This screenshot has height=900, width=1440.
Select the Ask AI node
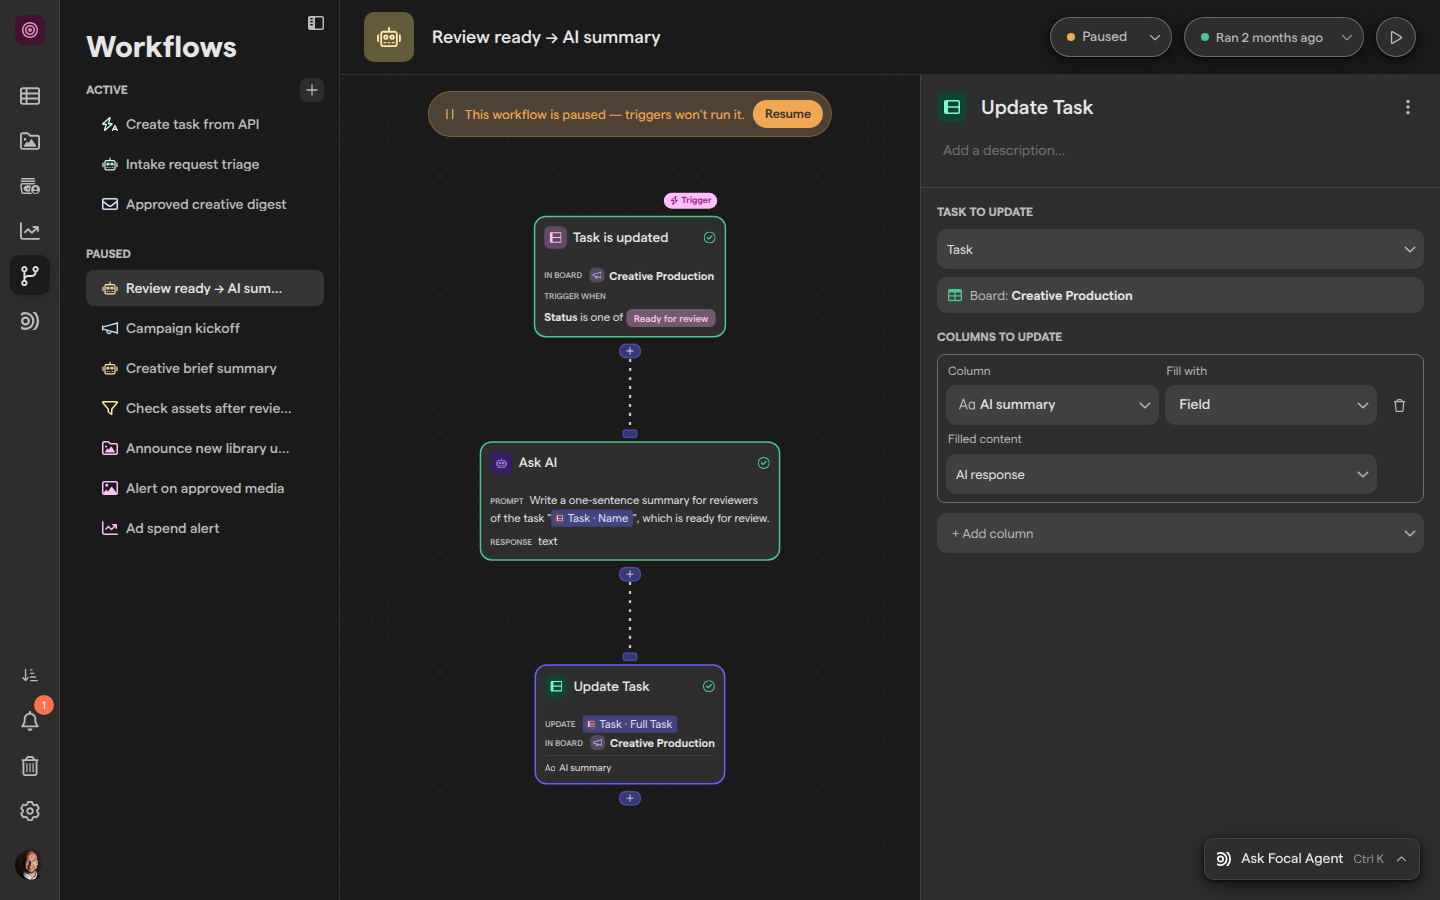click(x=630, y=501)
